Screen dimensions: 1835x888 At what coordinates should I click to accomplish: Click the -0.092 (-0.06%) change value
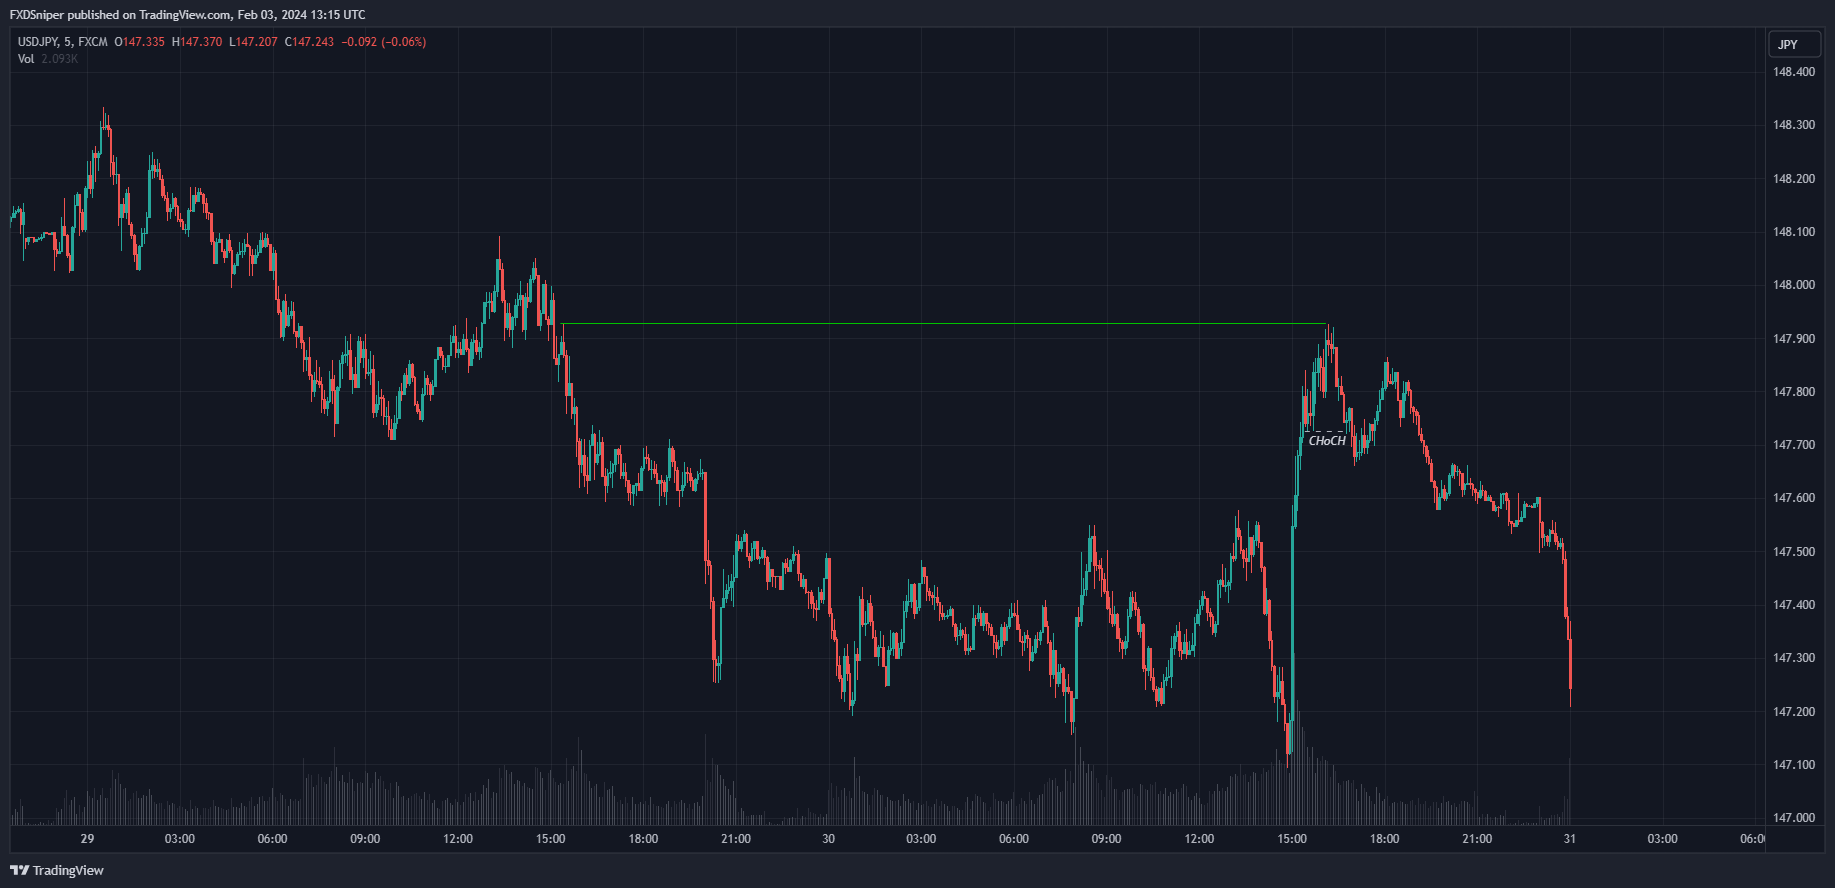pos(384,42)
